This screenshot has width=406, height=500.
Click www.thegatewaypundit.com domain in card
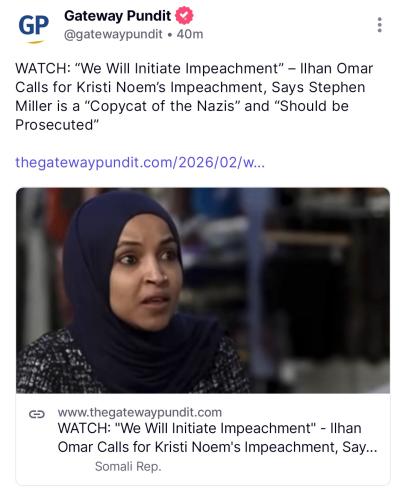(140, 412)
